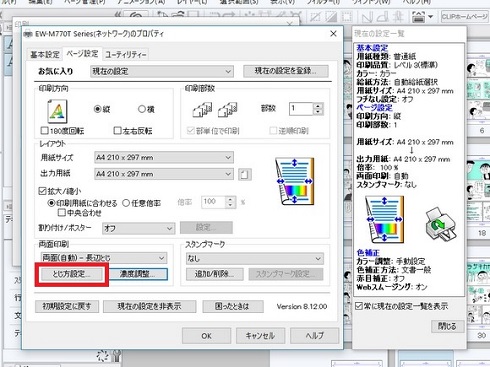Click the 色補正 heading in settings list
490x367 pixels.
click(368, 253)
